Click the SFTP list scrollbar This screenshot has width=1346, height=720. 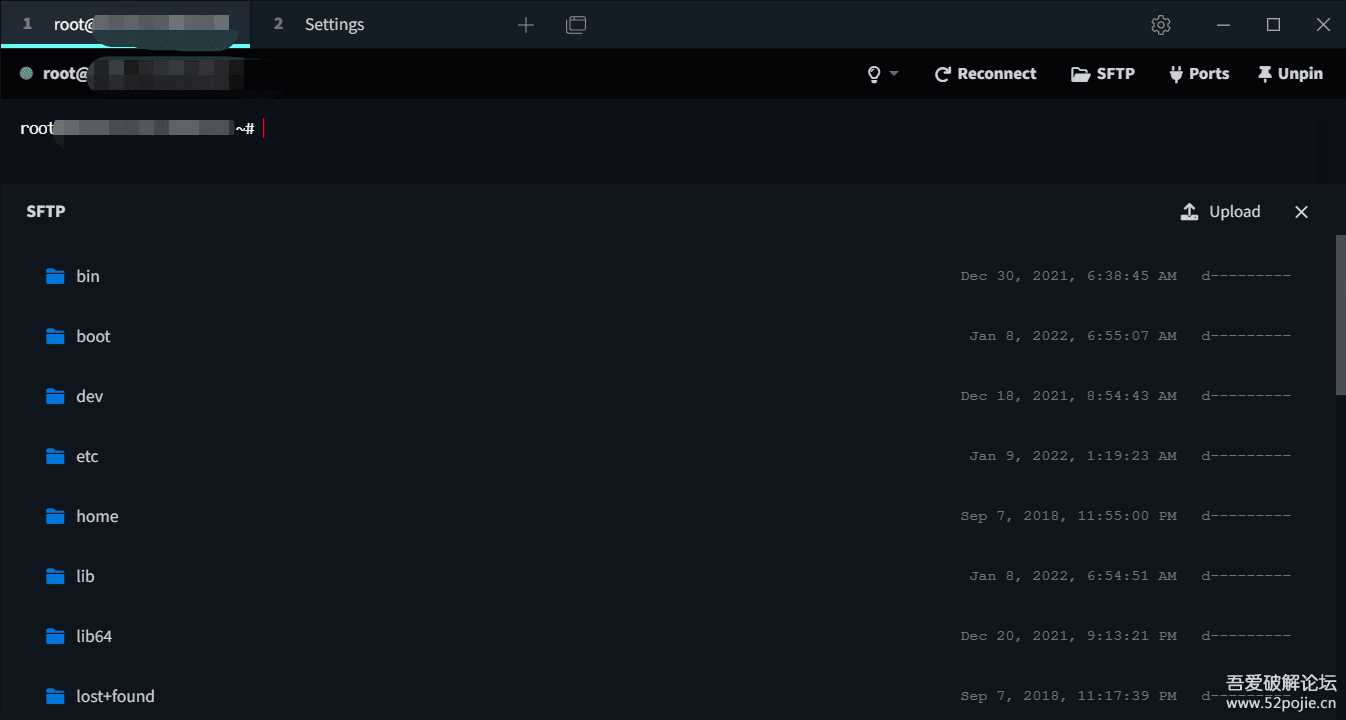[1340, 315]
